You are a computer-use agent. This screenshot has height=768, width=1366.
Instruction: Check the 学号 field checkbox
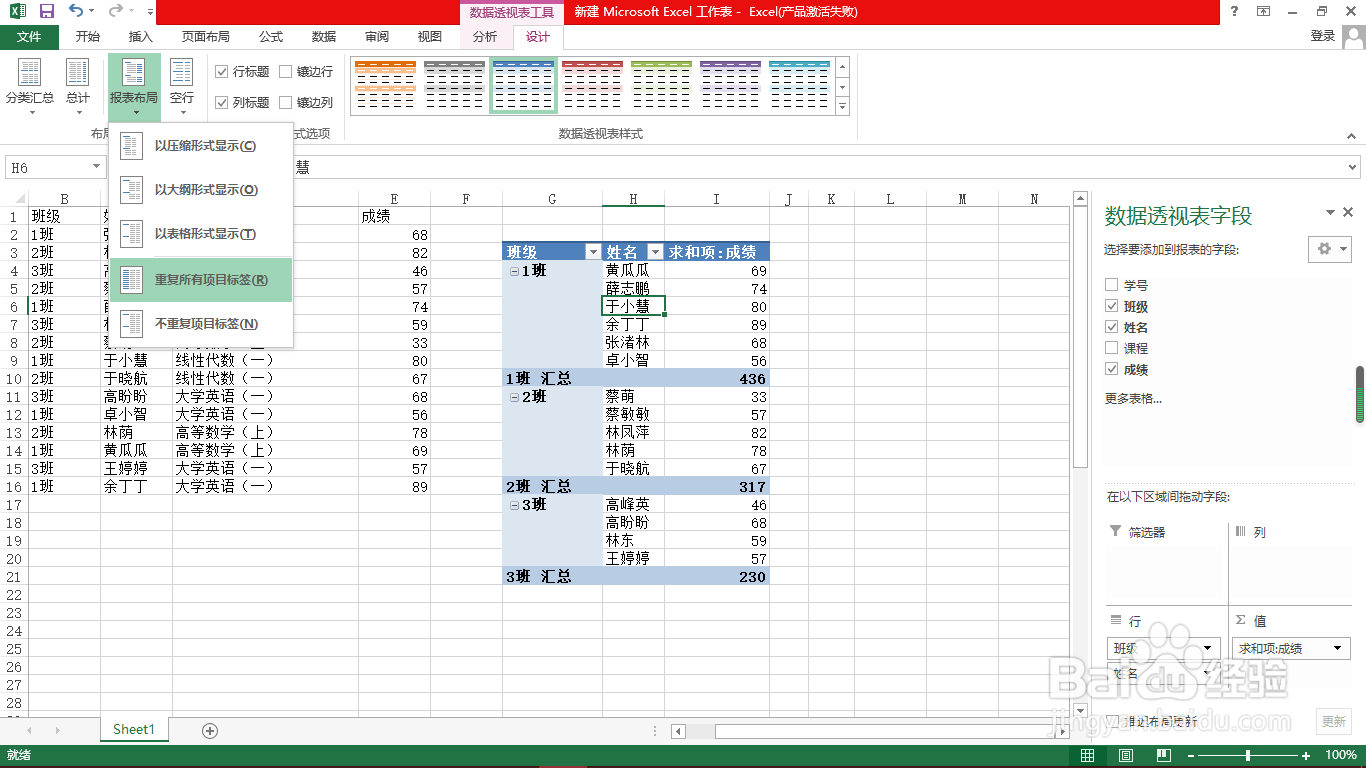coord(1112,285)
